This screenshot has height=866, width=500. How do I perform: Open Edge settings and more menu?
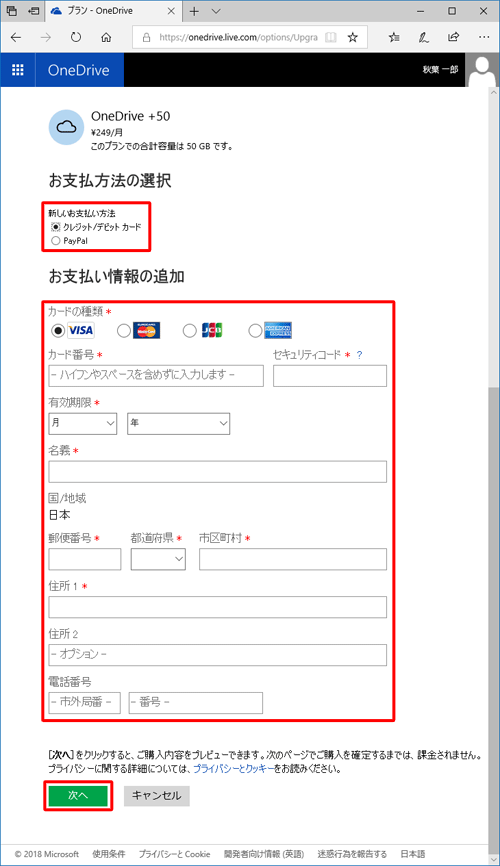point(484,37)
